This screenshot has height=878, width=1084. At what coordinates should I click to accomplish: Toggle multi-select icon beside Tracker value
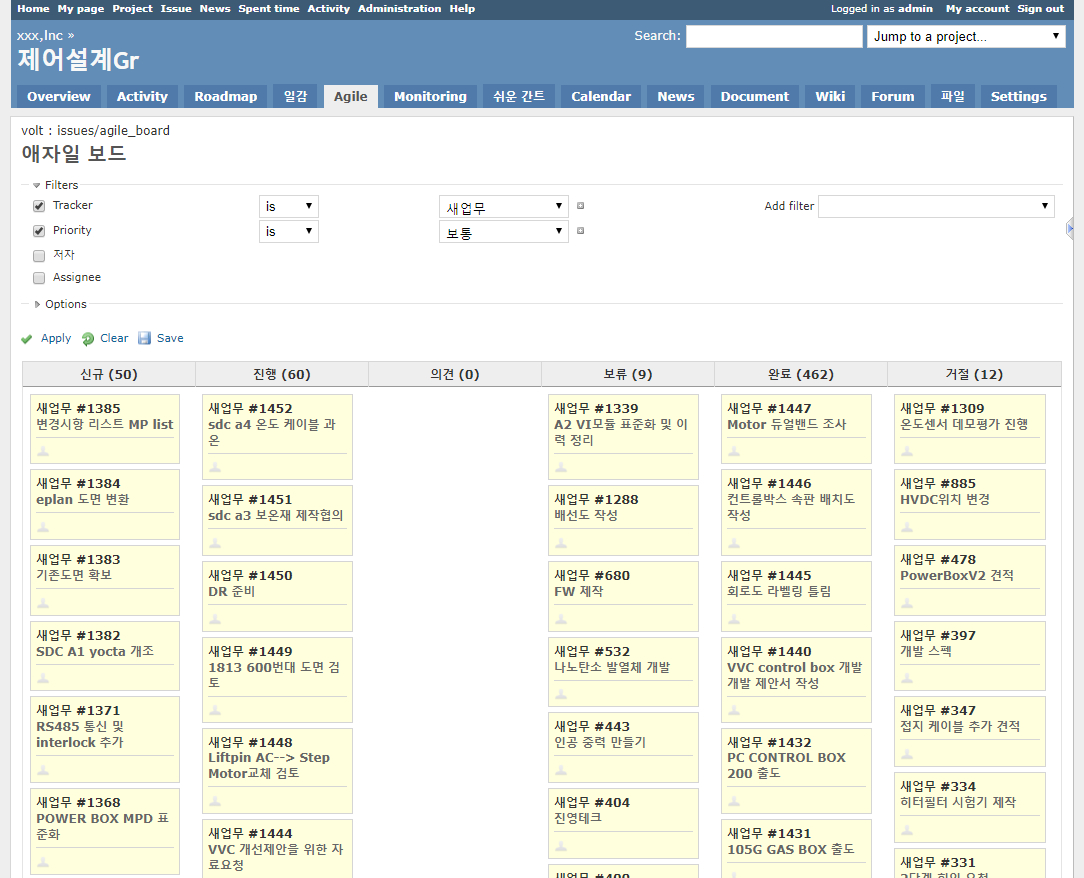coord(580,207)
